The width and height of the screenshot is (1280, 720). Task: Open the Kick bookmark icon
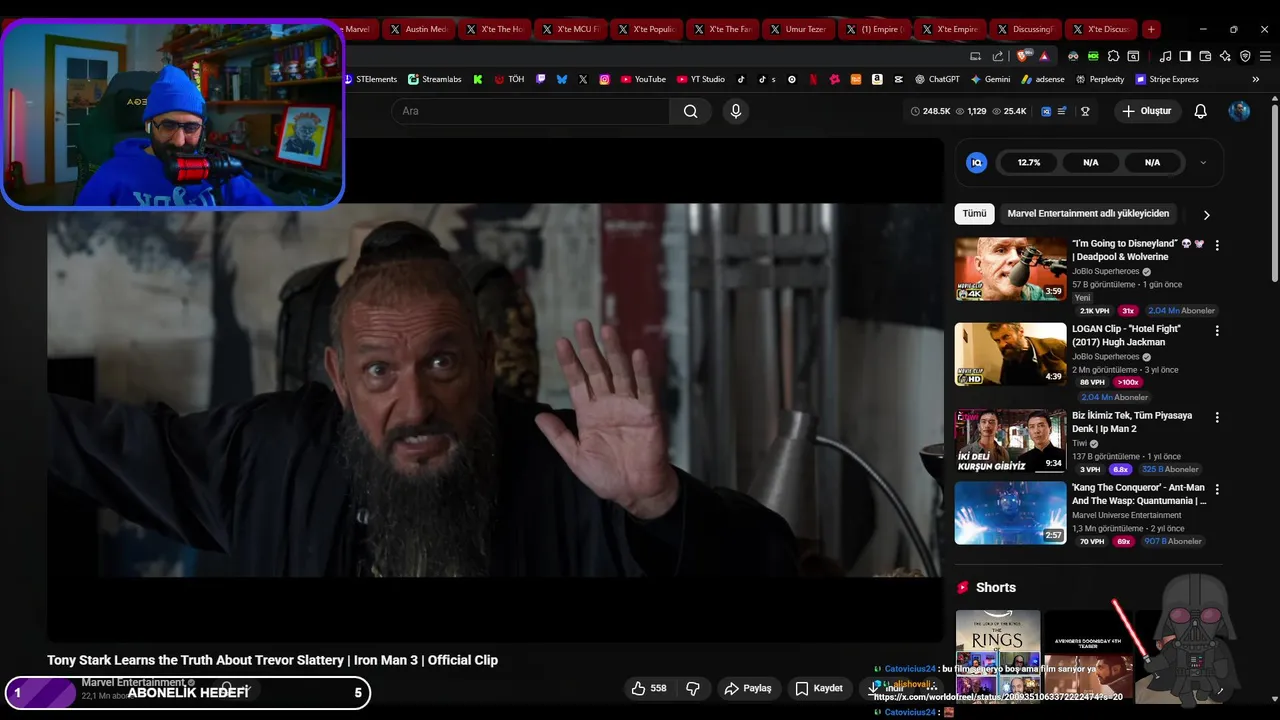point(478,79)
